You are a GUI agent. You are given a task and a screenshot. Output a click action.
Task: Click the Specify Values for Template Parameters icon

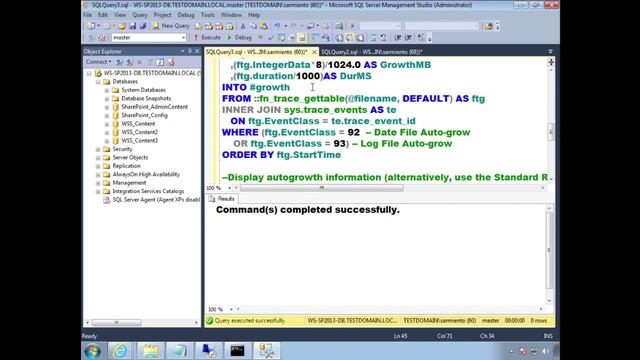[421, 38]
